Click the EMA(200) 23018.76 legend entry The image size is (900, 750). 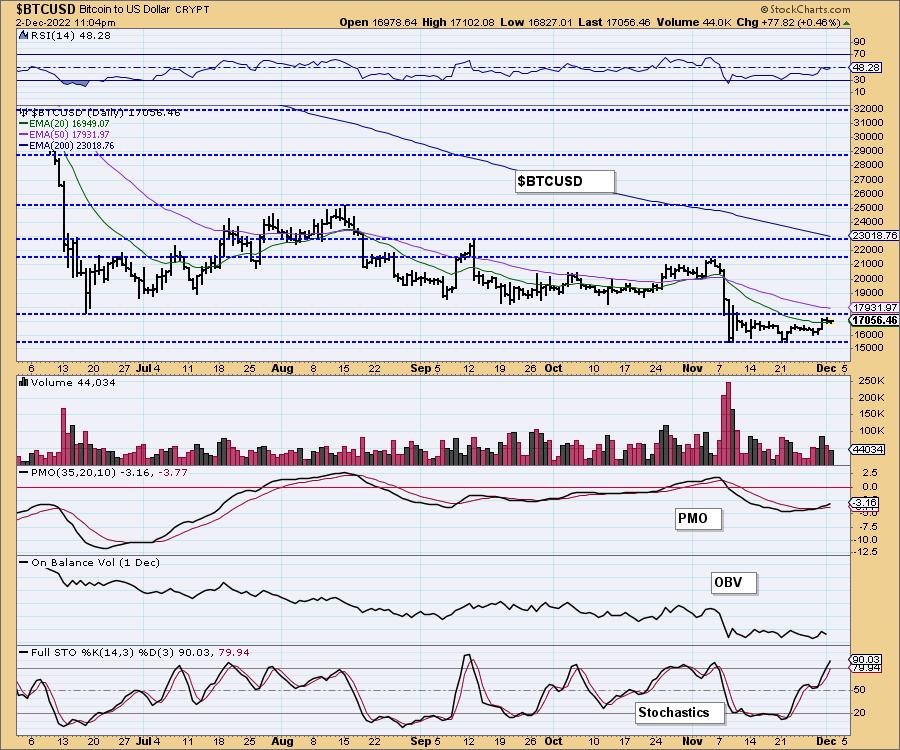point(67,146)
